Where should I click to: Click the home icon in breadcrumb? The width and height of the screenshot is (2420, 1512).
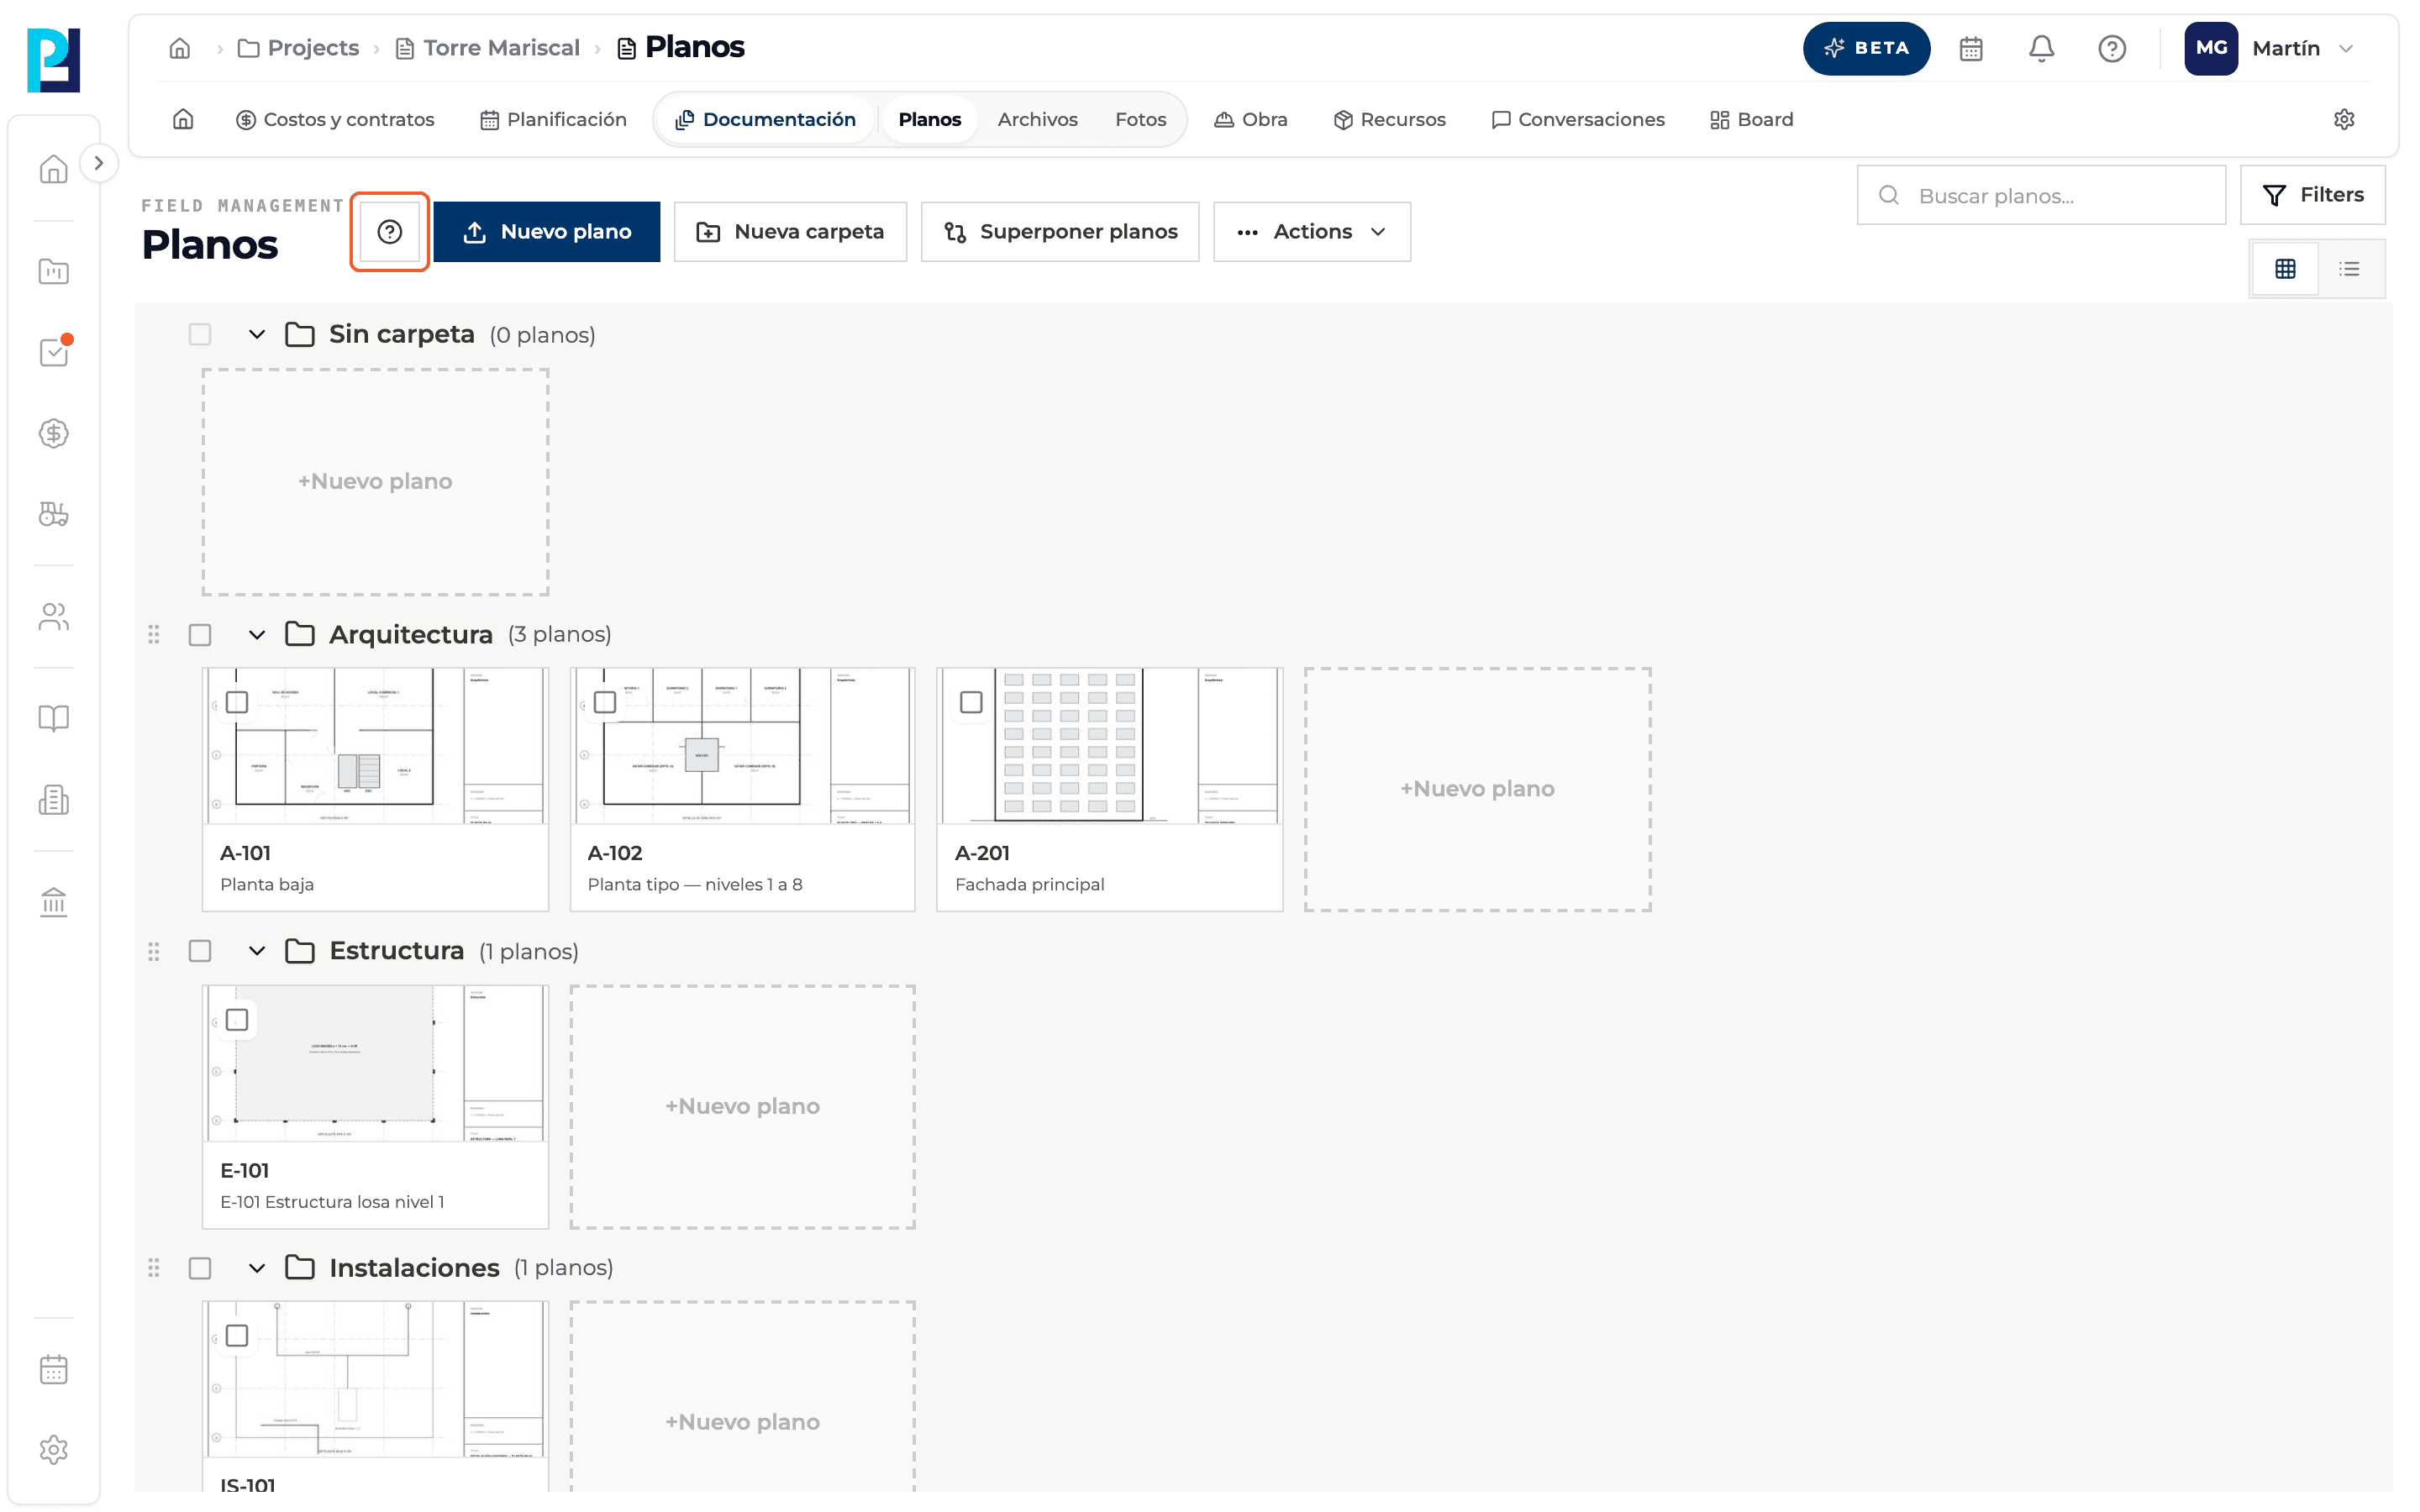(x=180, y=48)
